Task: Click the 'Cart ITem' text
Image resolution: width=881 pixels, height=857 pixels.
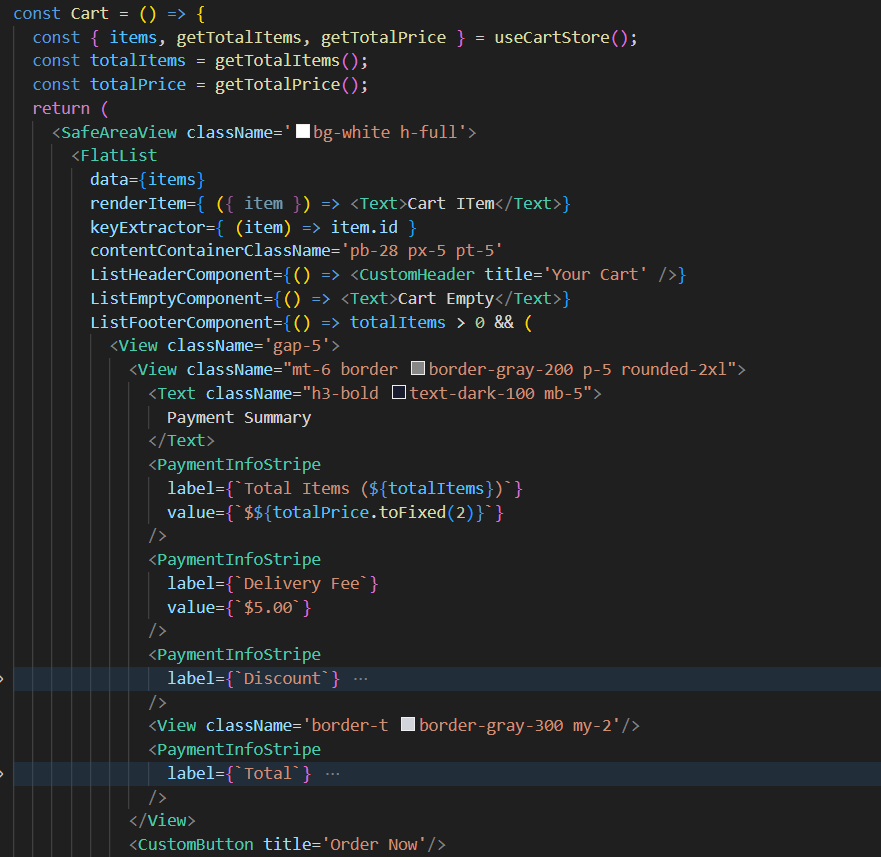Action: (x=451, y=203)
